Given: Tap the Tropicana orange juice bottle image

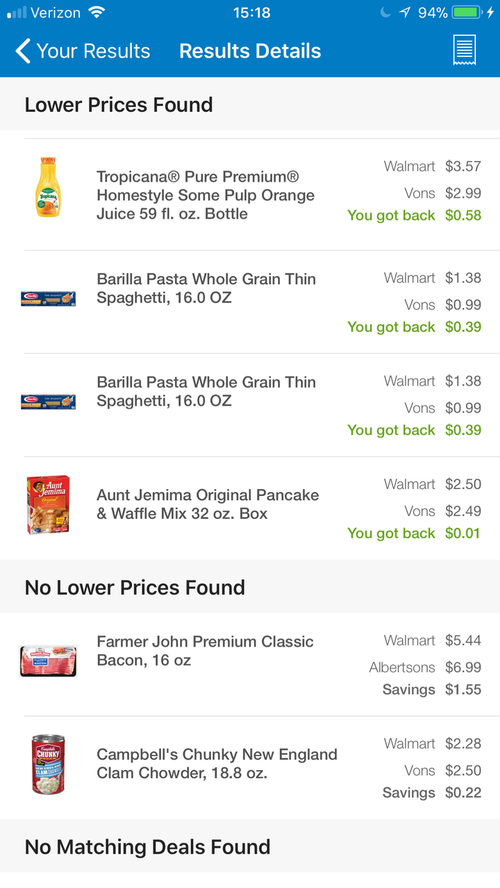Looking at the screenshot, I should point(48,187).
